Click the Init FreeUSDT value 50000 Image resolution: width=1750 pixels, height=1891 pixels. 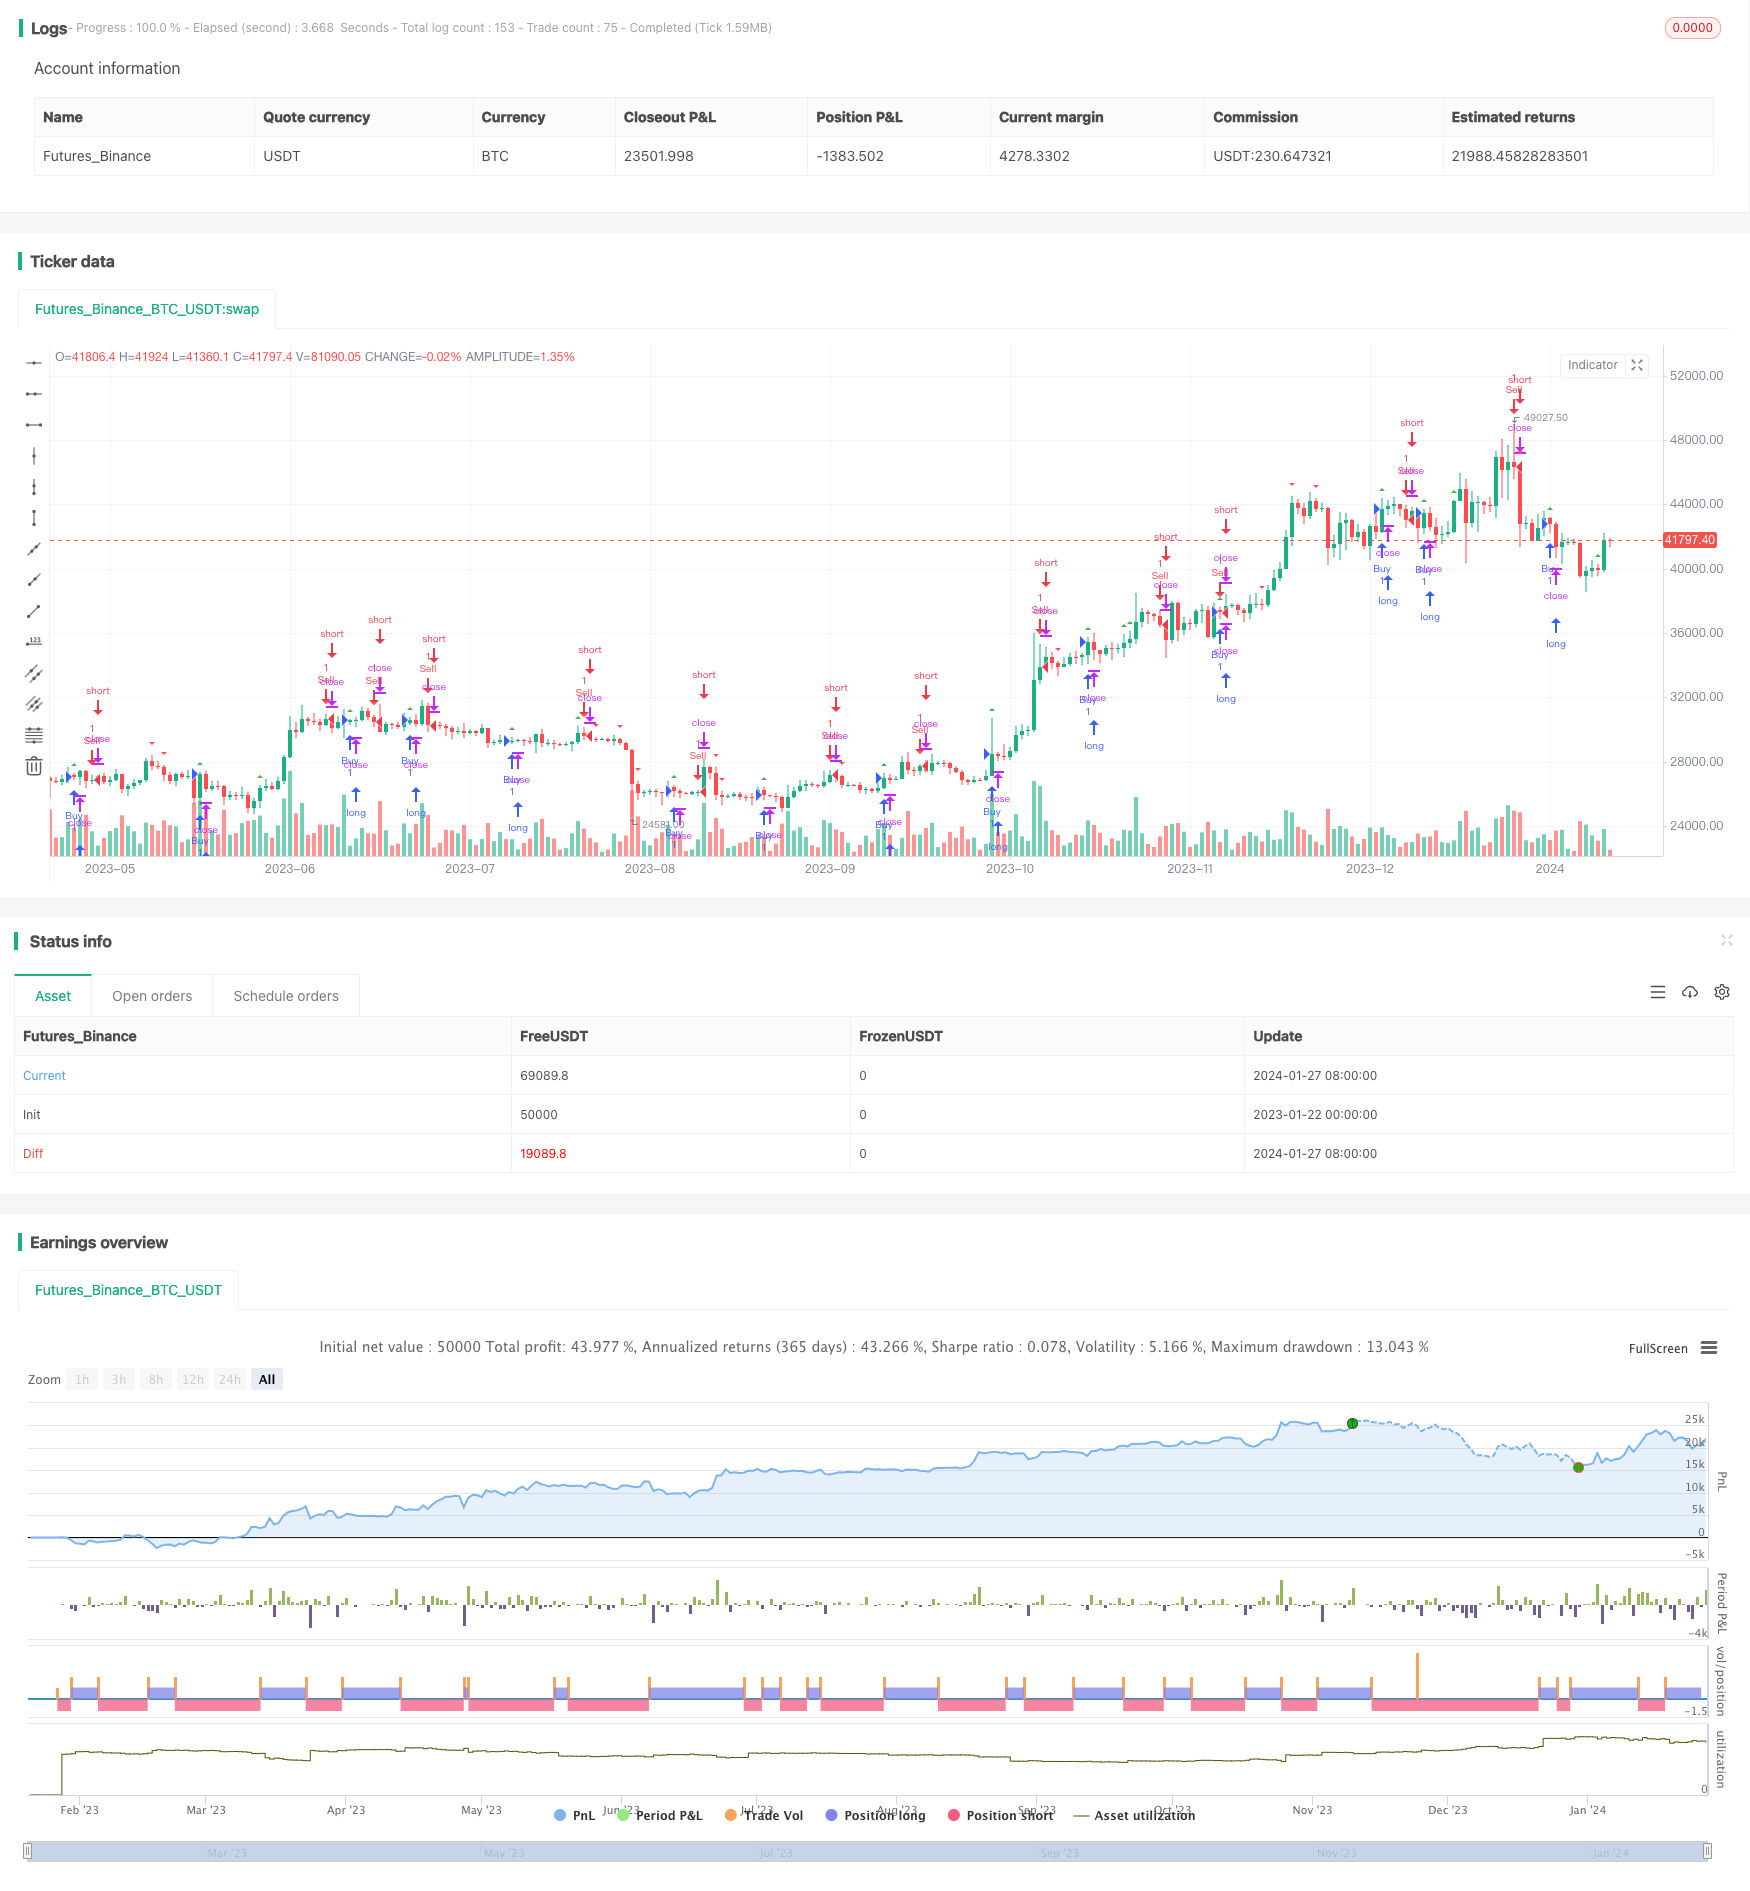coord(539,1115)
